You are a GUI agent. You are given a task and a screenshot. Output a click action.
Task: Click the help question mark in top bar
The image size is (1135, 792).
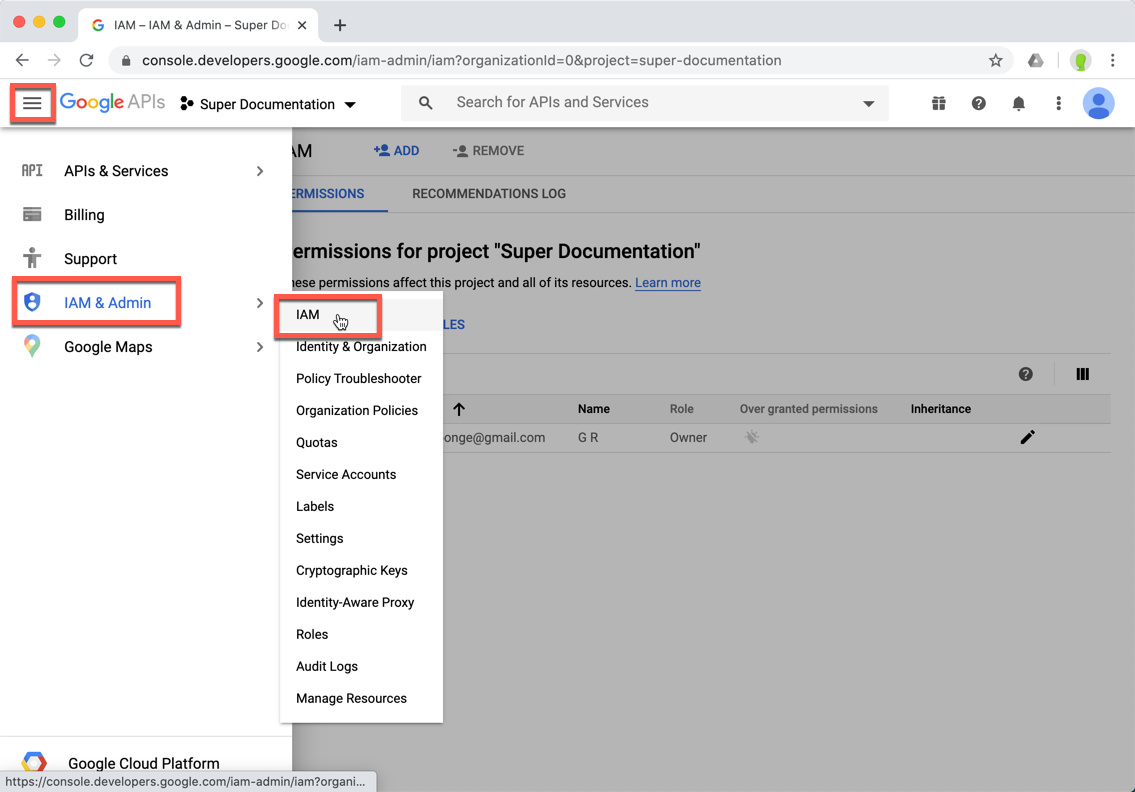(978, 103)
